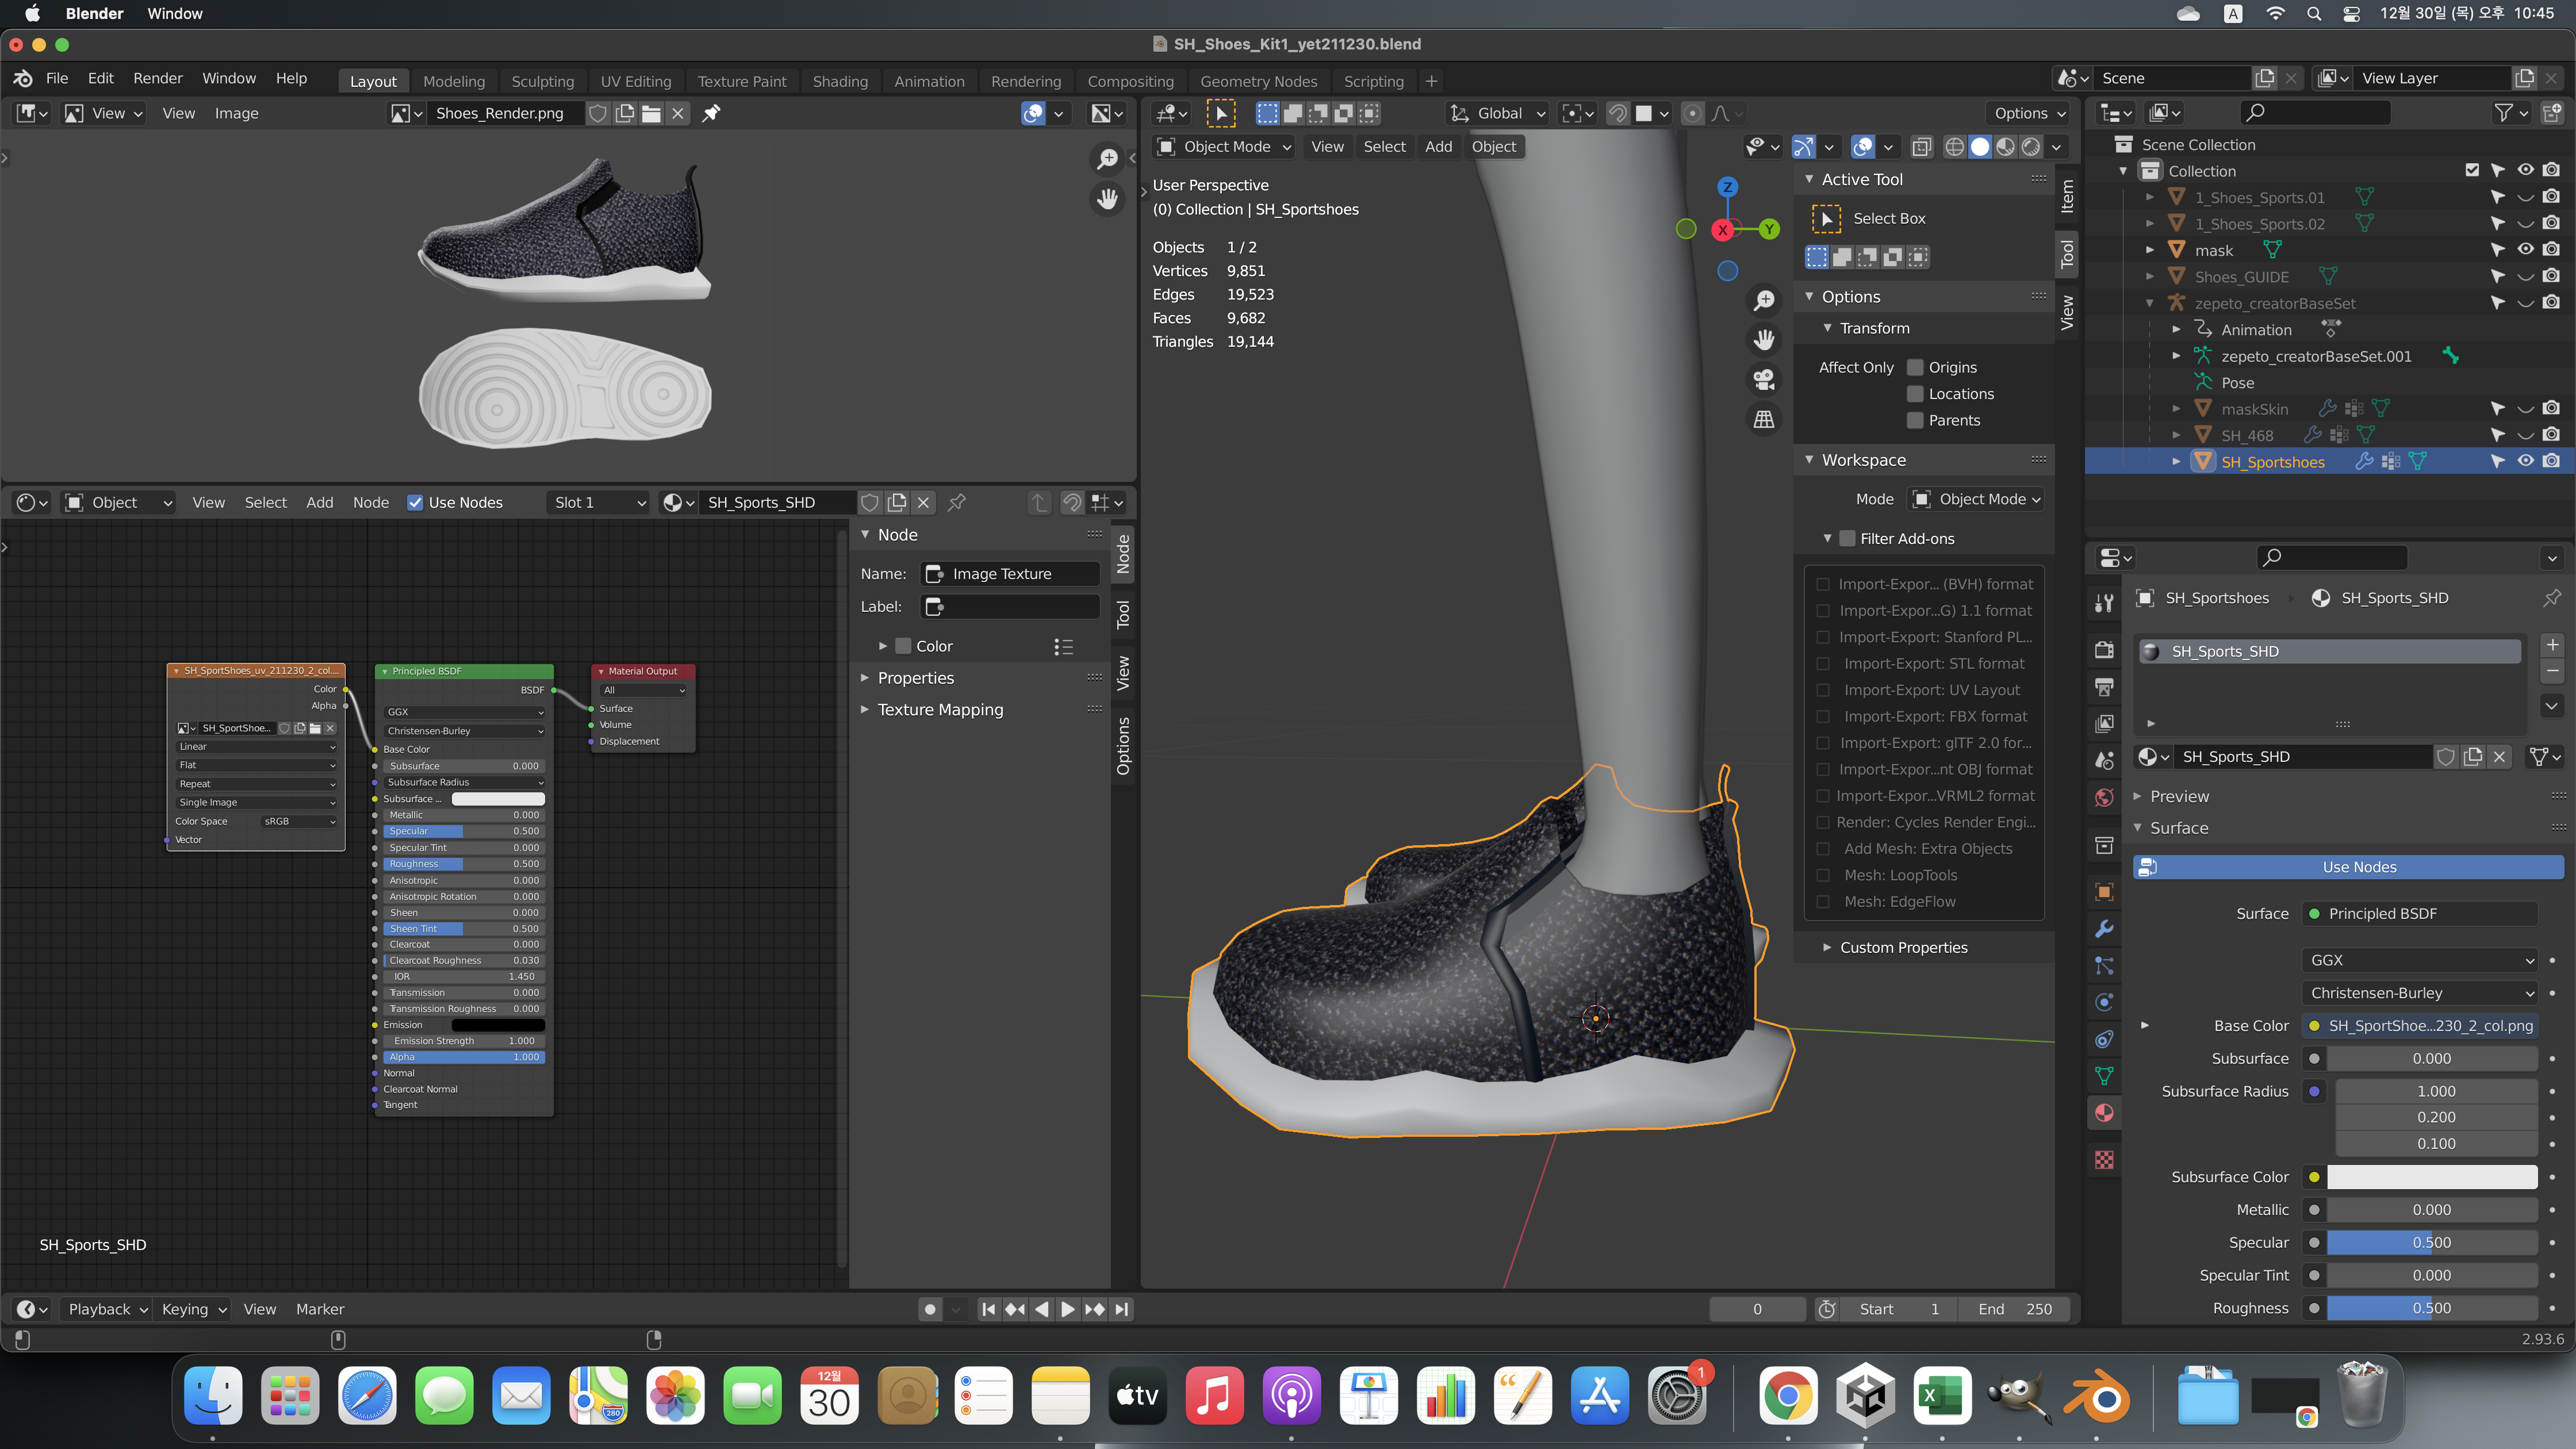
Task: Switch perspective/orthographic with the grid icon
Action: point(1764,420)
